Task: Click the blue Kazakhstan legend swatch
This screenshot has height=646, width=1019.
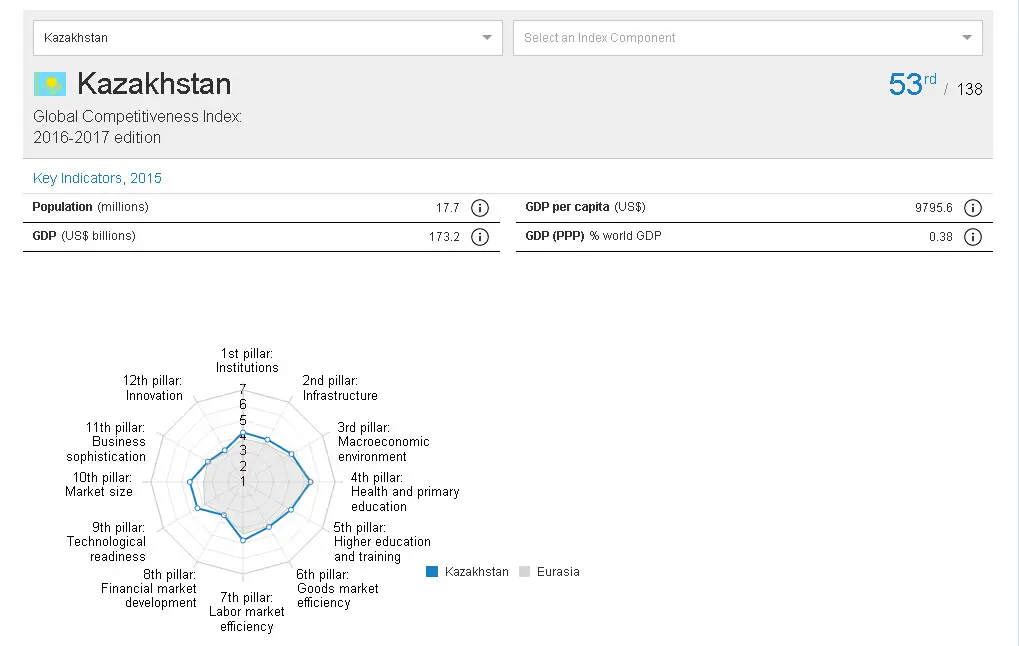Action: pos(432,572)
